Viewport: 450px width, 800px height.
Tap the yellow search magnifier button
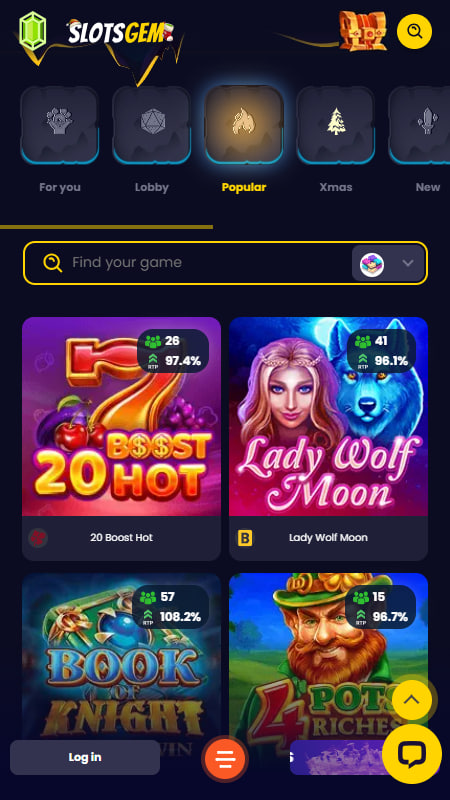click(x=414, y=32)
